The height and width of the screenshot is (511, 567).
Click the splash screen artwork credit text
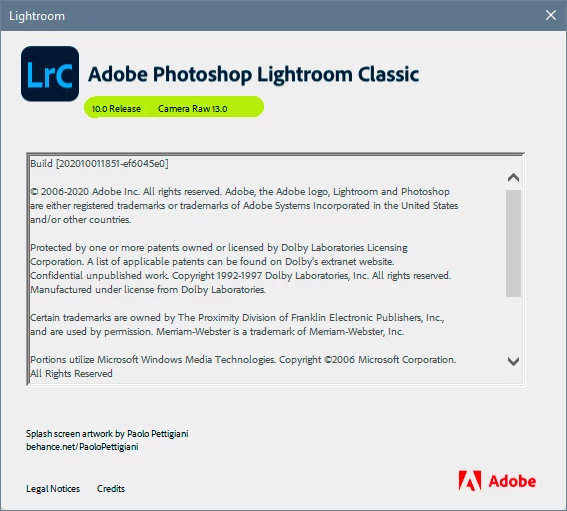click(107, 434)
